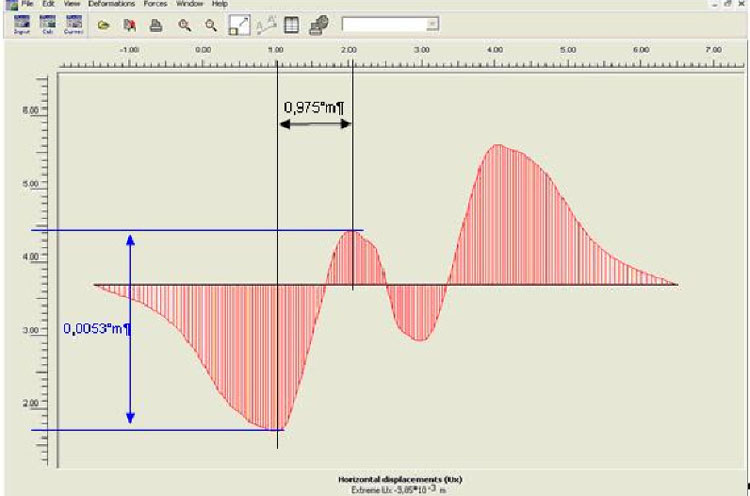Click the 0,975 m dimension label
The image size is (750, 496).
pyautogui.click(x=314, y=107)
